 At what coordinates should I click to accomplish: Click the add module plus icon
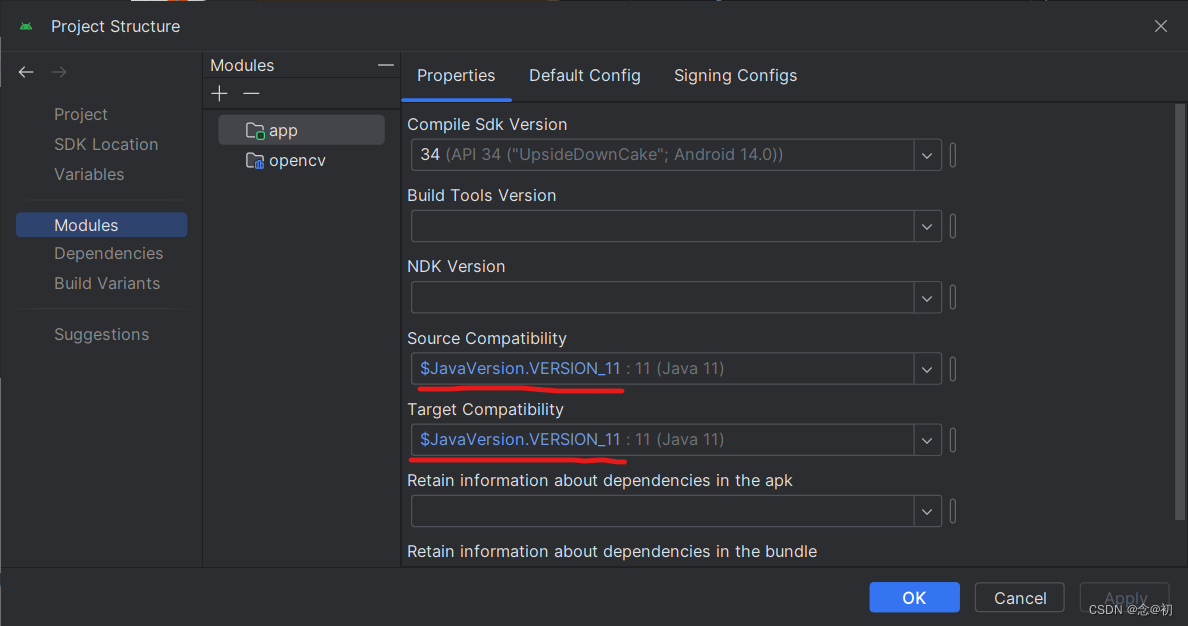pos(219,93)
